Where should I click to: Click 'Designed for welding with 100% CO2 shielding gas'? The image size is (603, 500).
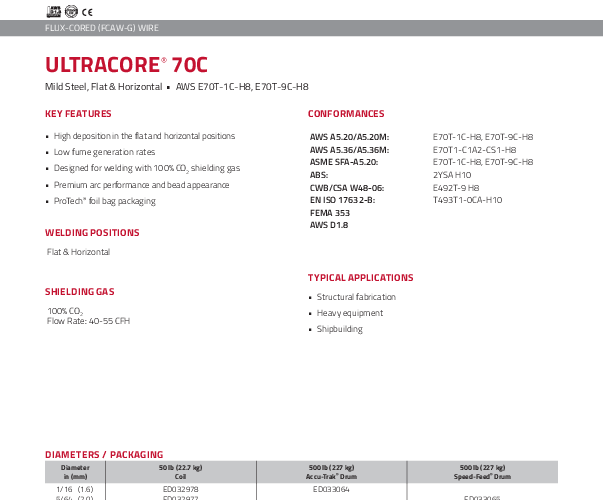pos(147,168)
